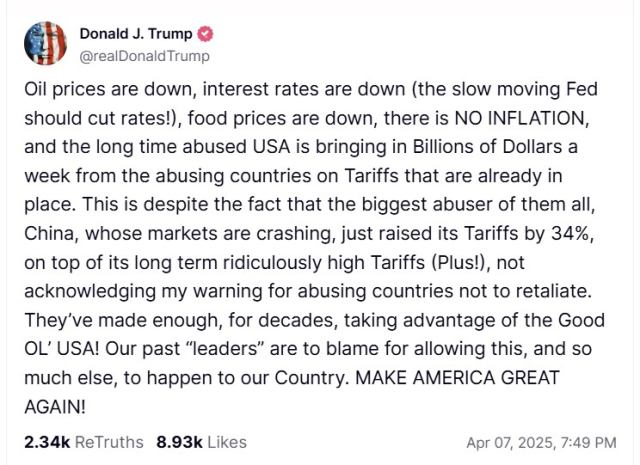640x465 pixels.
Task: Click the ReTruths label
Action: click(109, 442)
